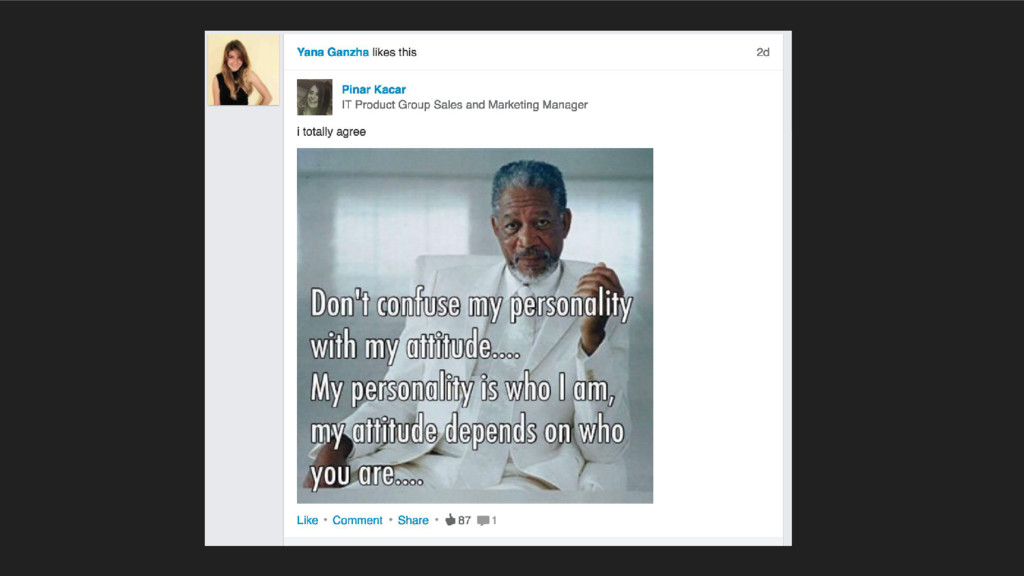Click the Comment link
Viewport: 1024px width, 576px height.
357,520
